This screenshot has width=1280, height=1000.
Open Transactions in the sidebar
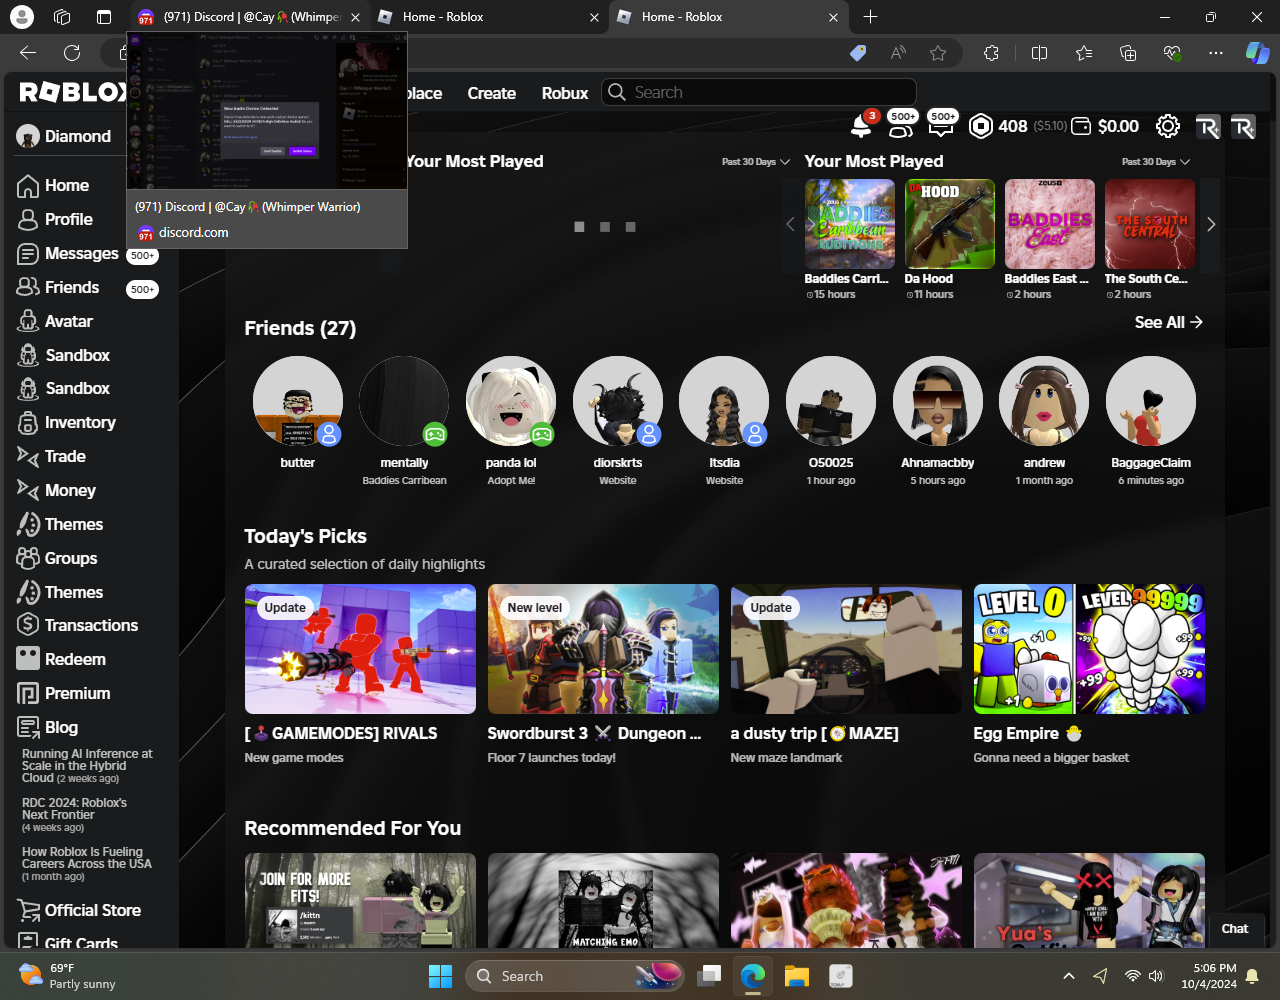[x=77, y=626]
